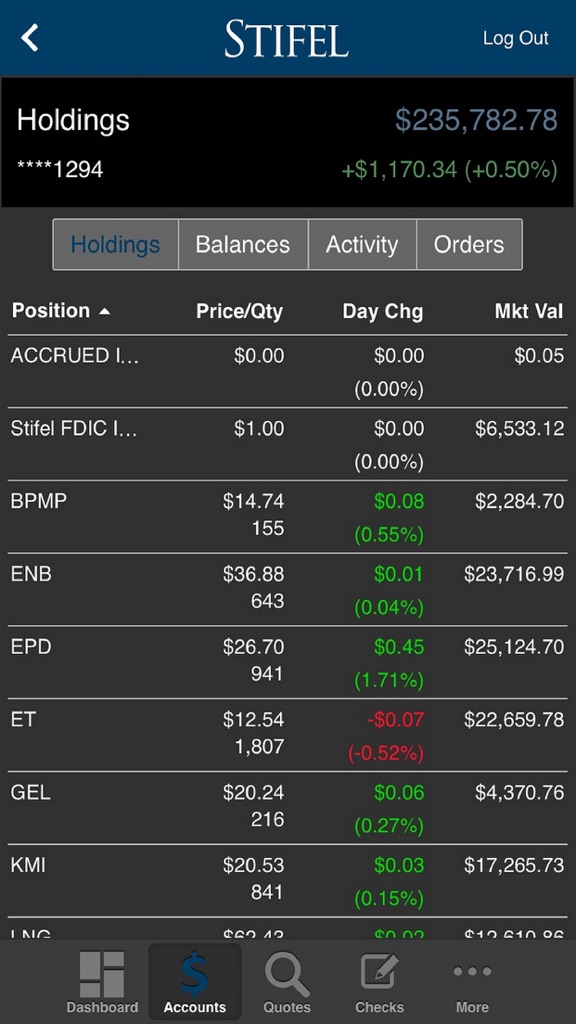The height and width of the screenshot is (1024, 576).
Task: Select the Accounts dollar icon
Action: click(x=195, y=974)
